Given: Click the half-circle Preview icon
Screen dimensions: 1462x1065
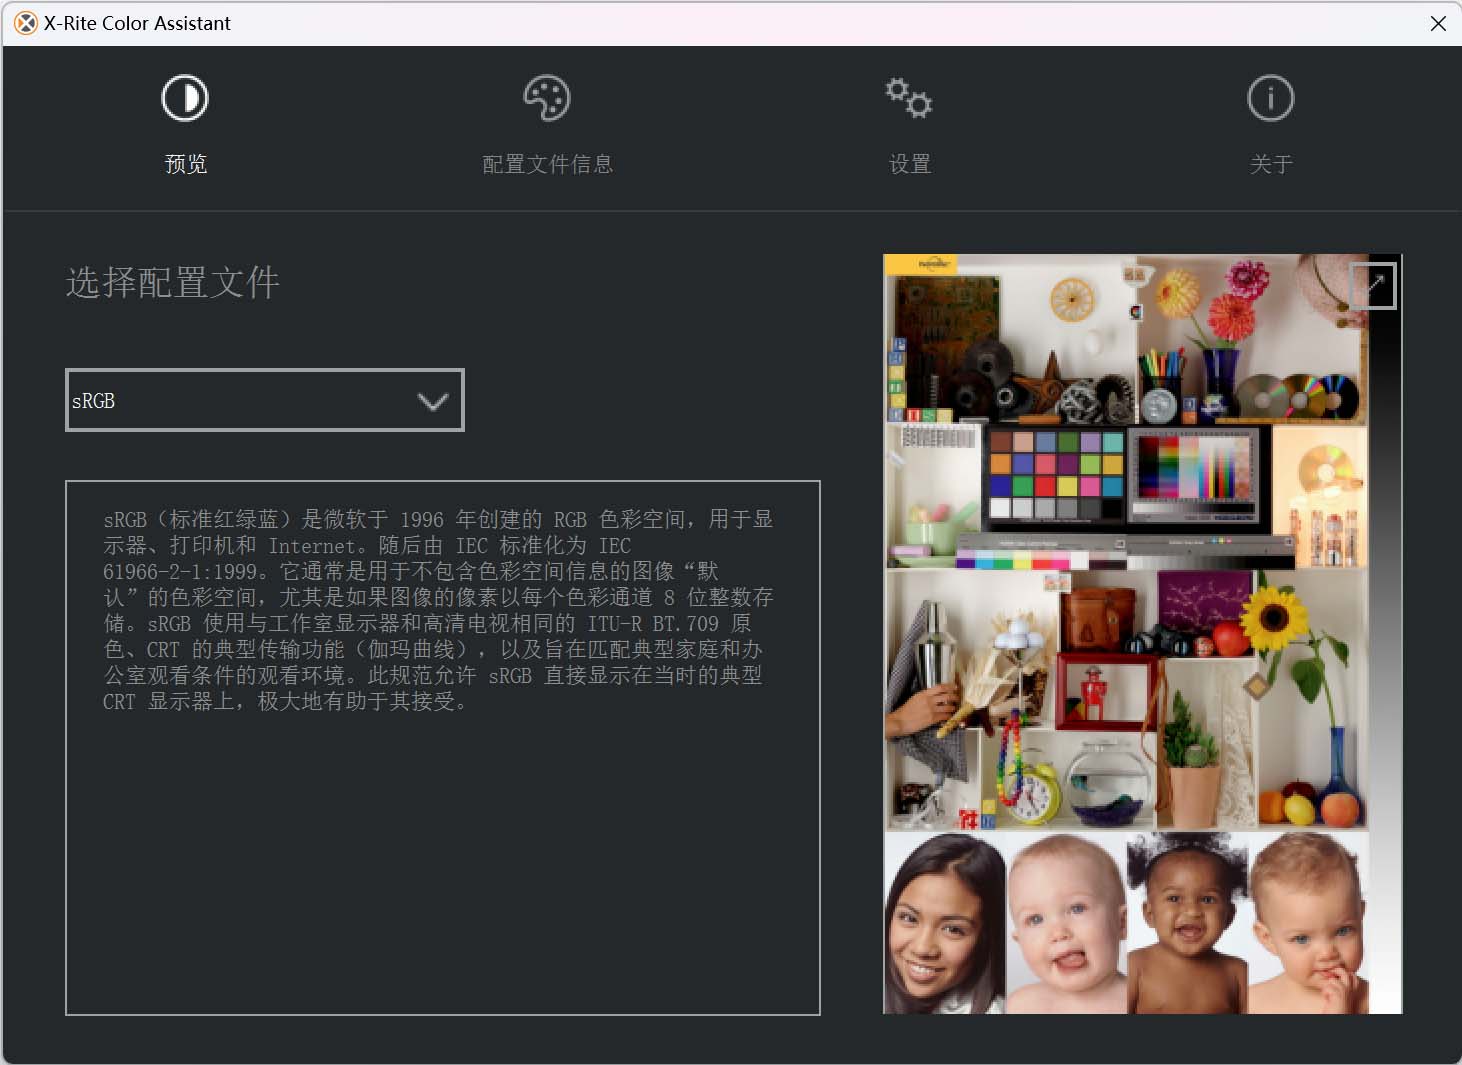Looking at the screenshot, I should 185,98.
